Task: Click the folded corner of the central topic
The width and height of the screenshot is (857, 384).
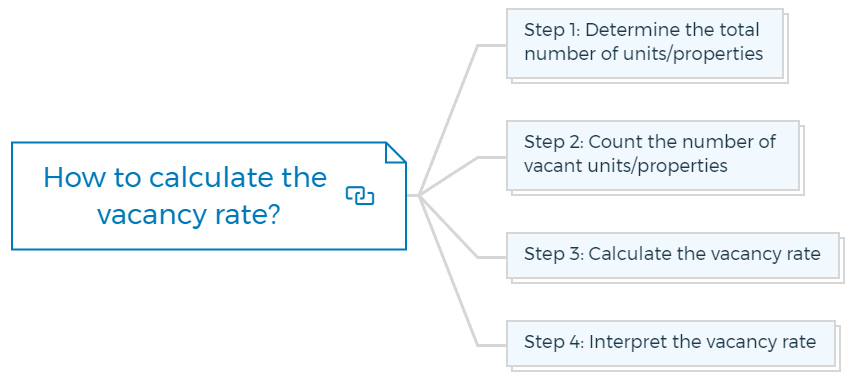Action: click(x=395, y=152)
